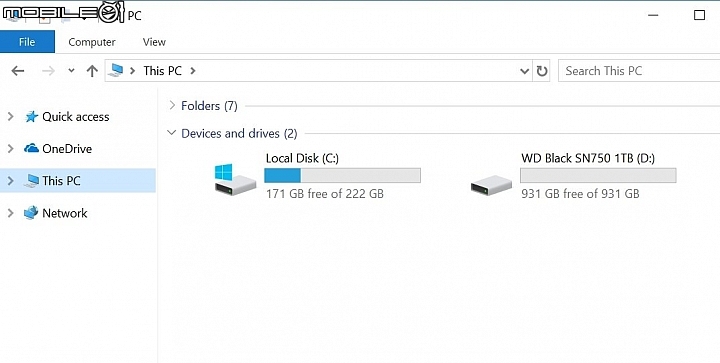Open address bar history dropdown
Viewport: 720px width, 363px height.
tap(524, 71)
